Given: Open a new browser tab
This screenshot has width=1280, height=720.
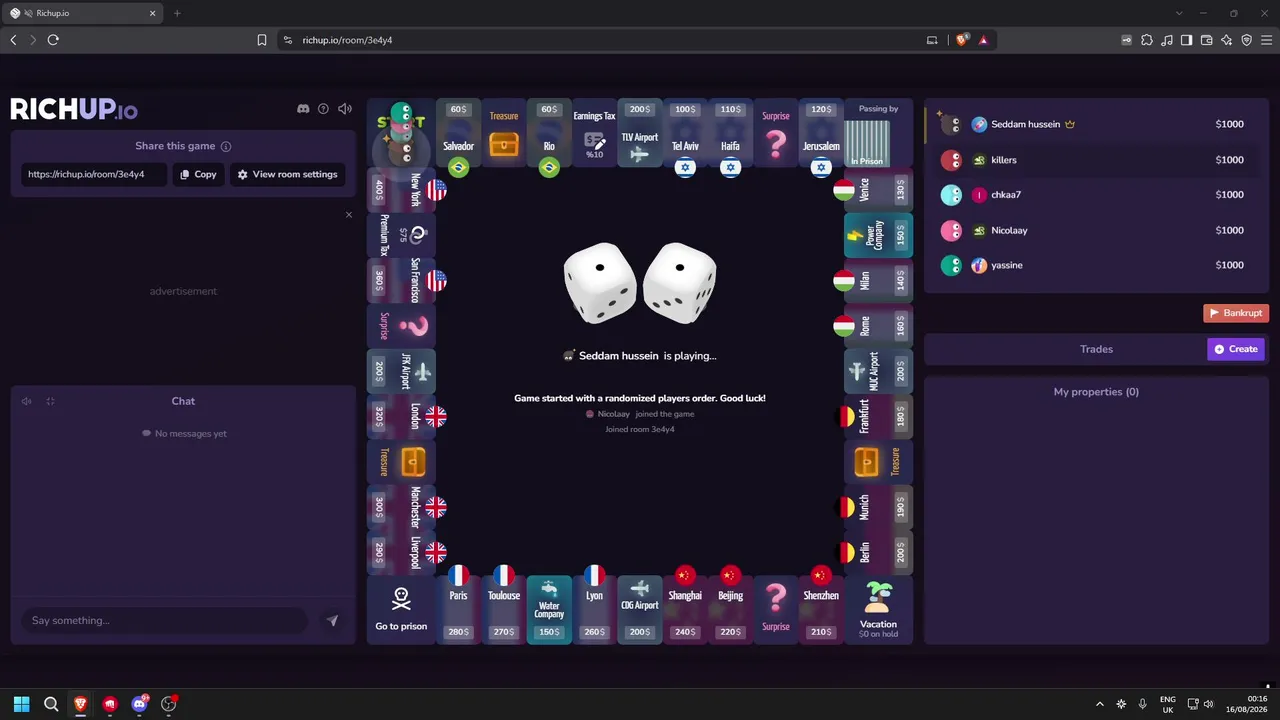Looking at the screenshot, I should [x=177, y=13].
